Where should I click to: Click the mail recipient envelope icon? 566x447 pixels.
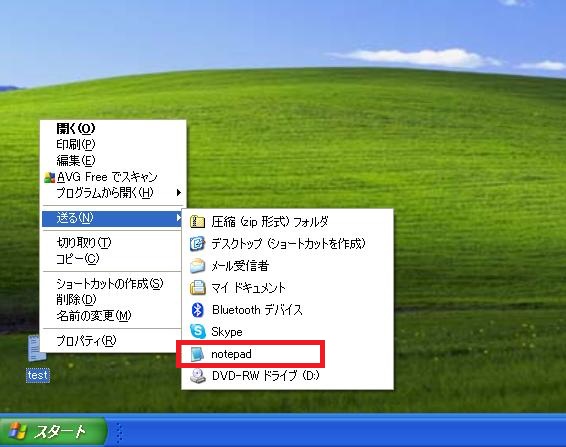tap(197, 266)
